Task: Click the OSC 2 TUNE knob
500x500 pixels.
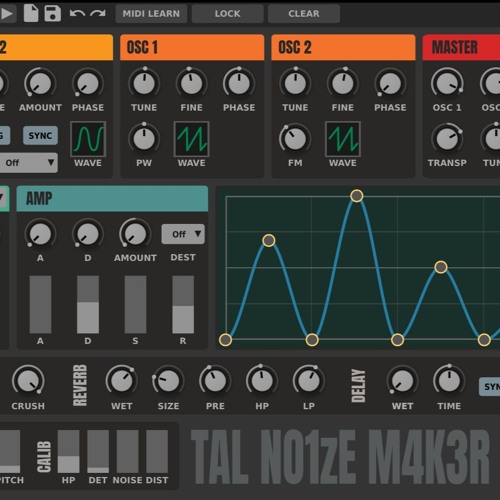Action: tap(295, 83)
